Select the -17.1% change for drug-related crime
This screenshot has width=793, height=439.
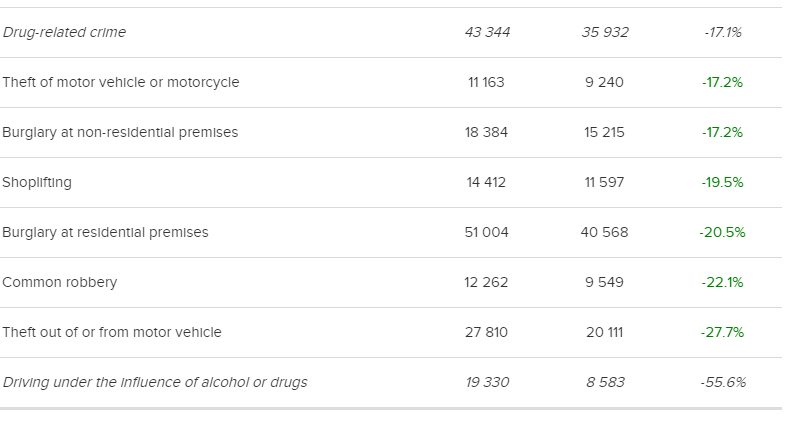point(722,32)
